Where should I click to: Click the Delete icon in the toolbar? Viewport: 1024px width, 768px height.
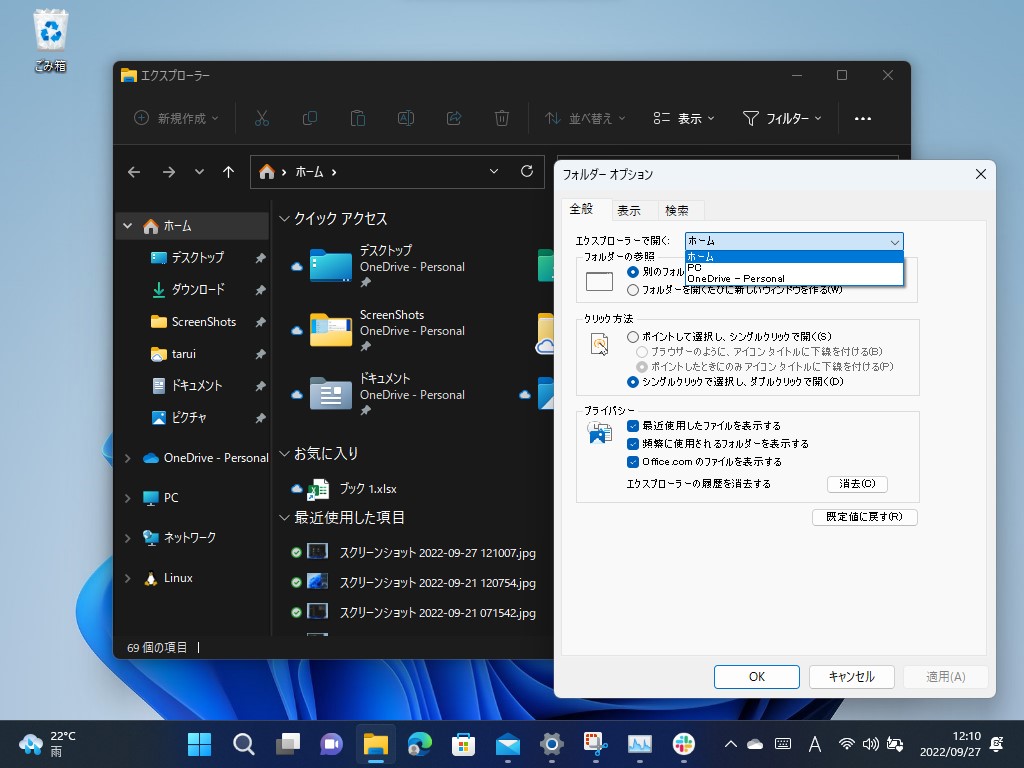click(x=501, y=118)
